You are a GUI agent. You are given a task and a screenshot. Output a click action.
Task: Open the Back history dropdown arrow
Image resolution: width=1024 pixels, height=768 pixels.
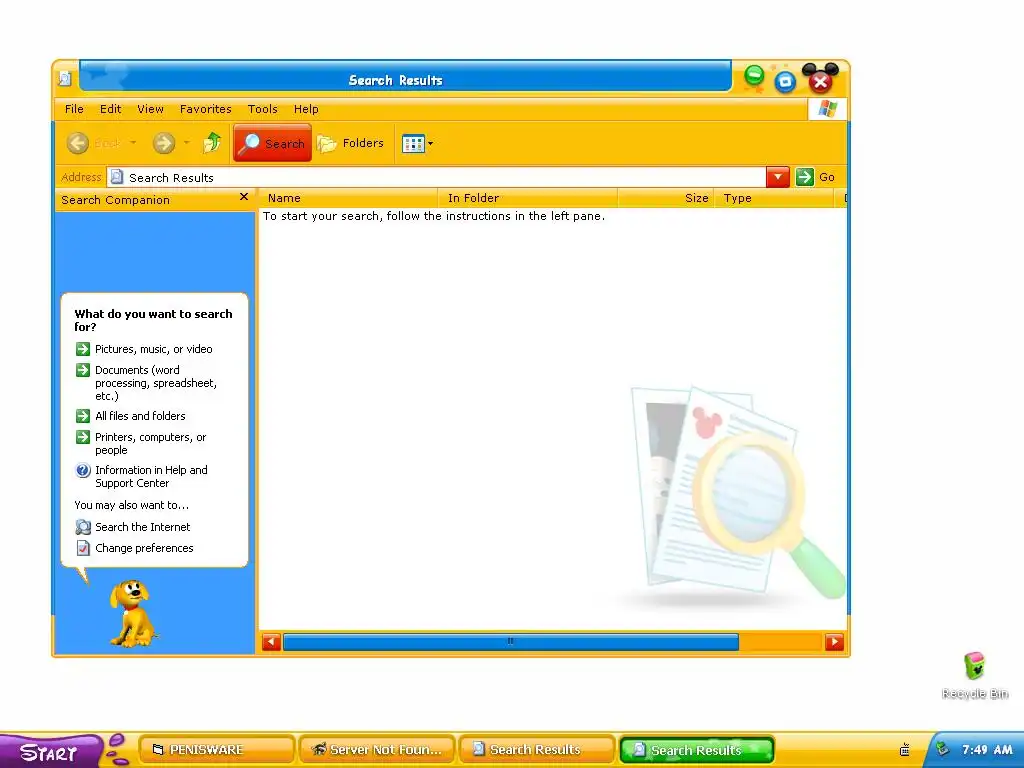coord(133,143)
